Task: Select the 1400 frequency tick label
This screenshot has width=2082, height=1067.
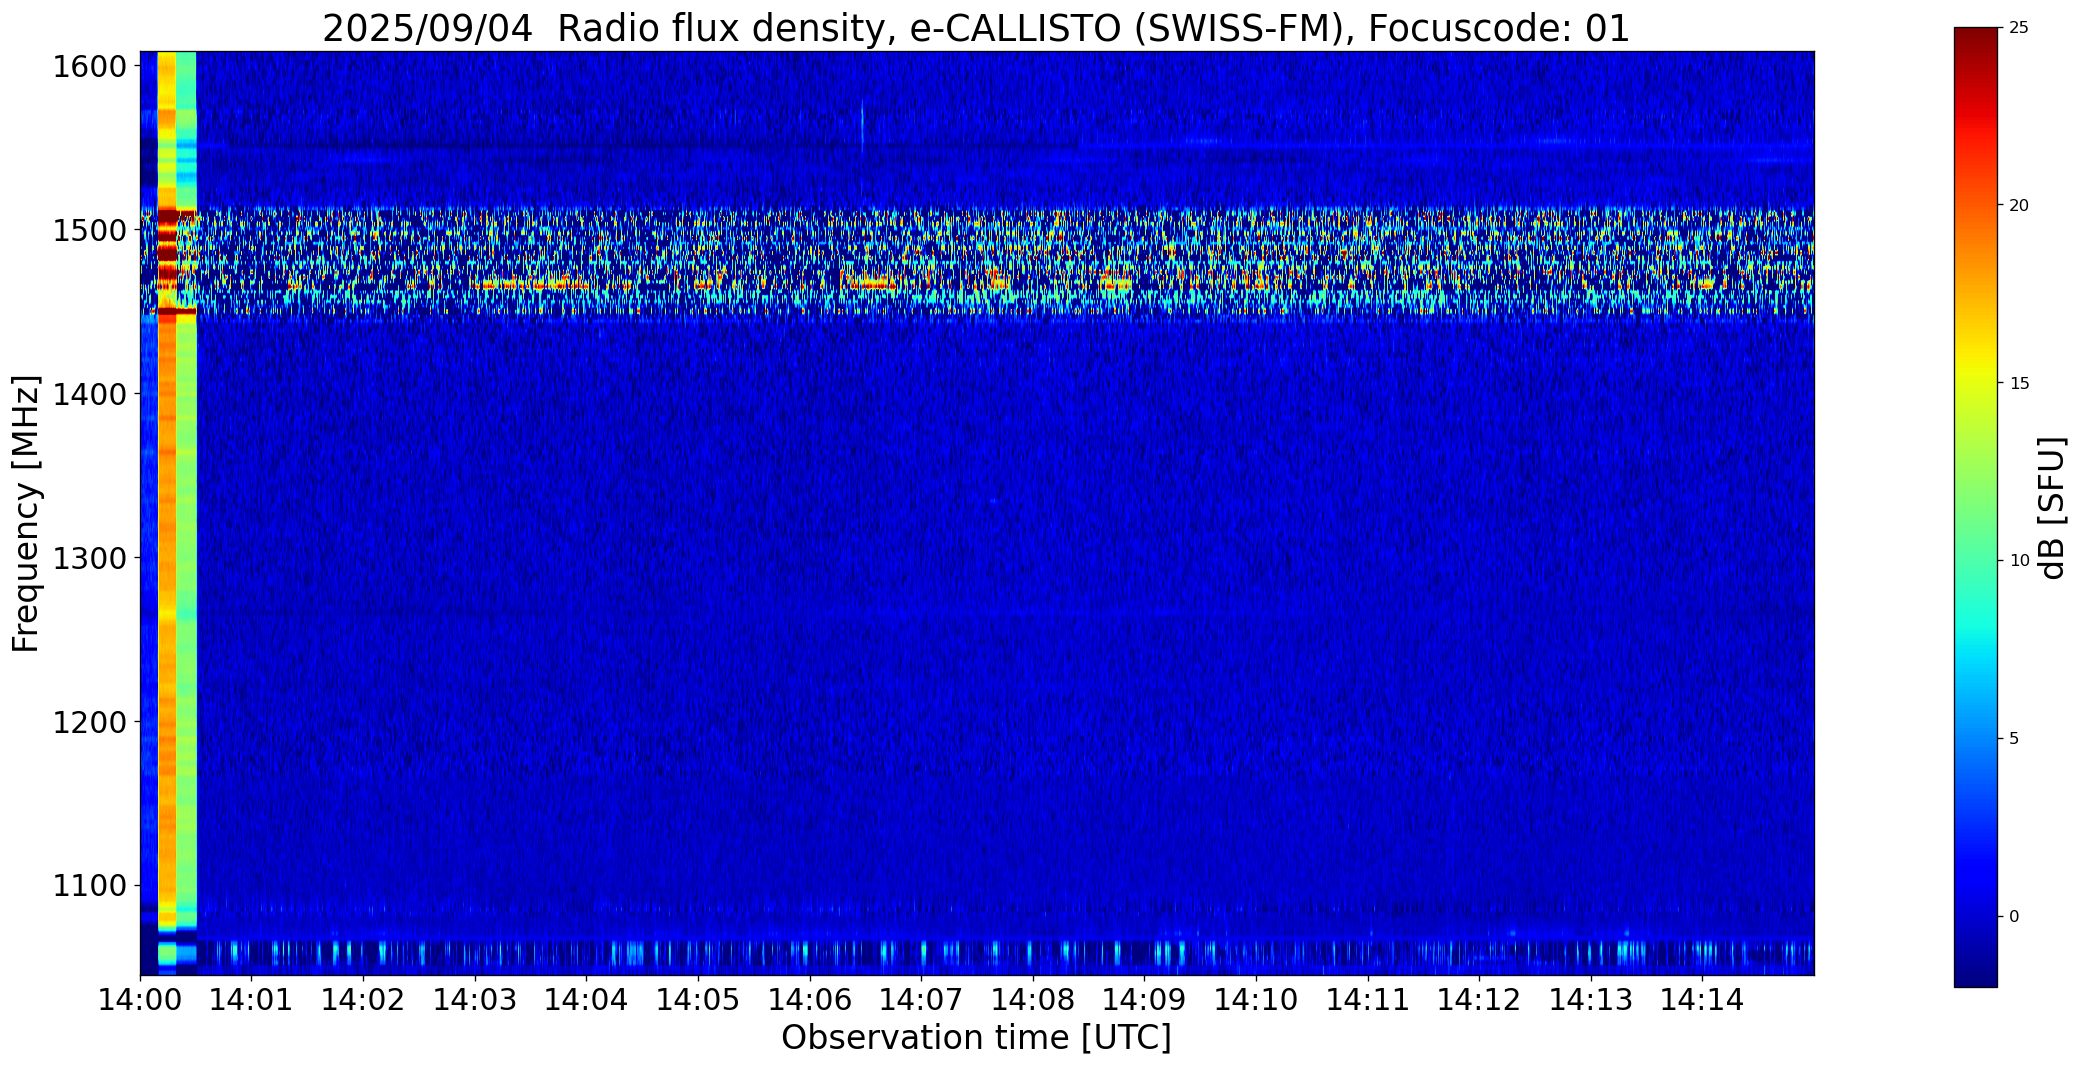Action: coord(90,394)
